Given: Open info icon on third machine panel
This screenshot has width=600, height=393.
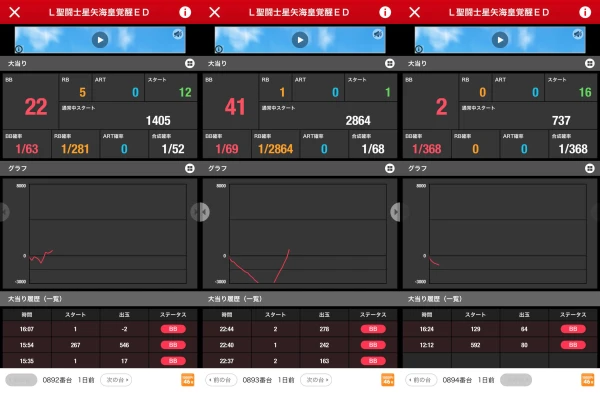Looking at the screenshot, I should [585, 12].
